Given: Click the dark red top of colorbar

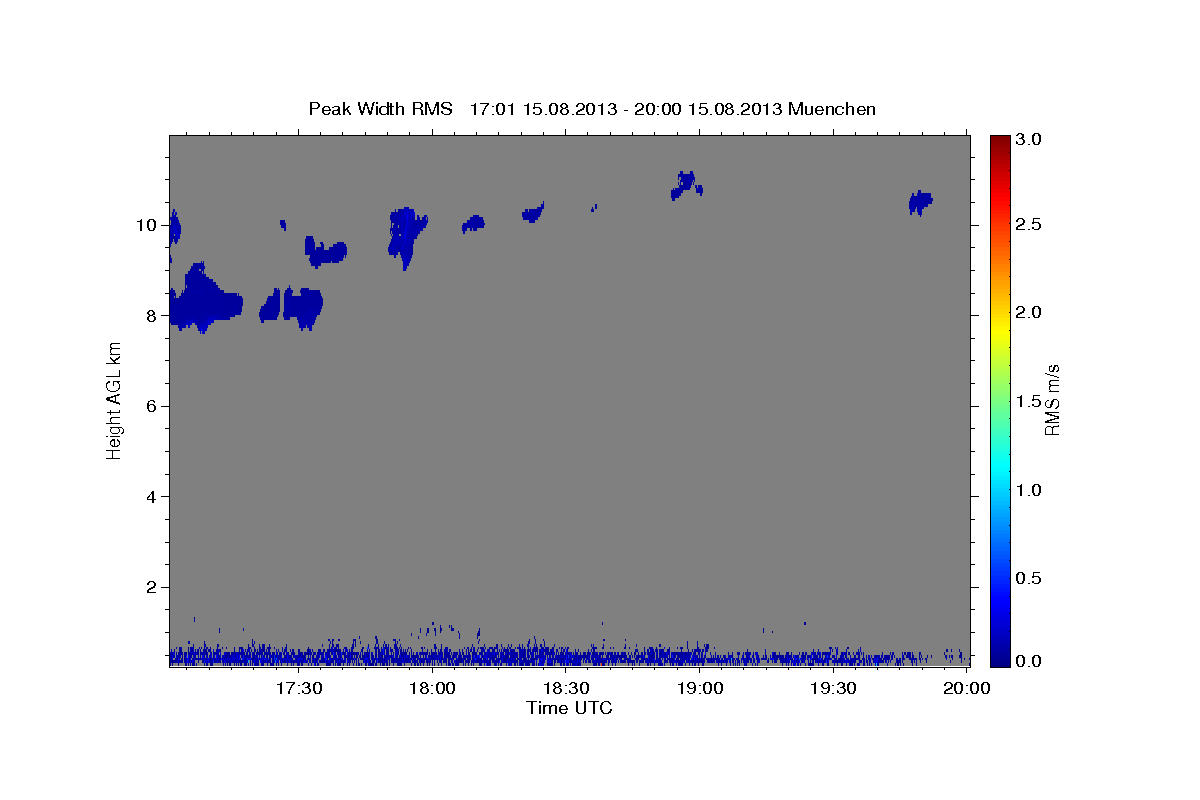Looking at the screenshot, I should (999, 142).
